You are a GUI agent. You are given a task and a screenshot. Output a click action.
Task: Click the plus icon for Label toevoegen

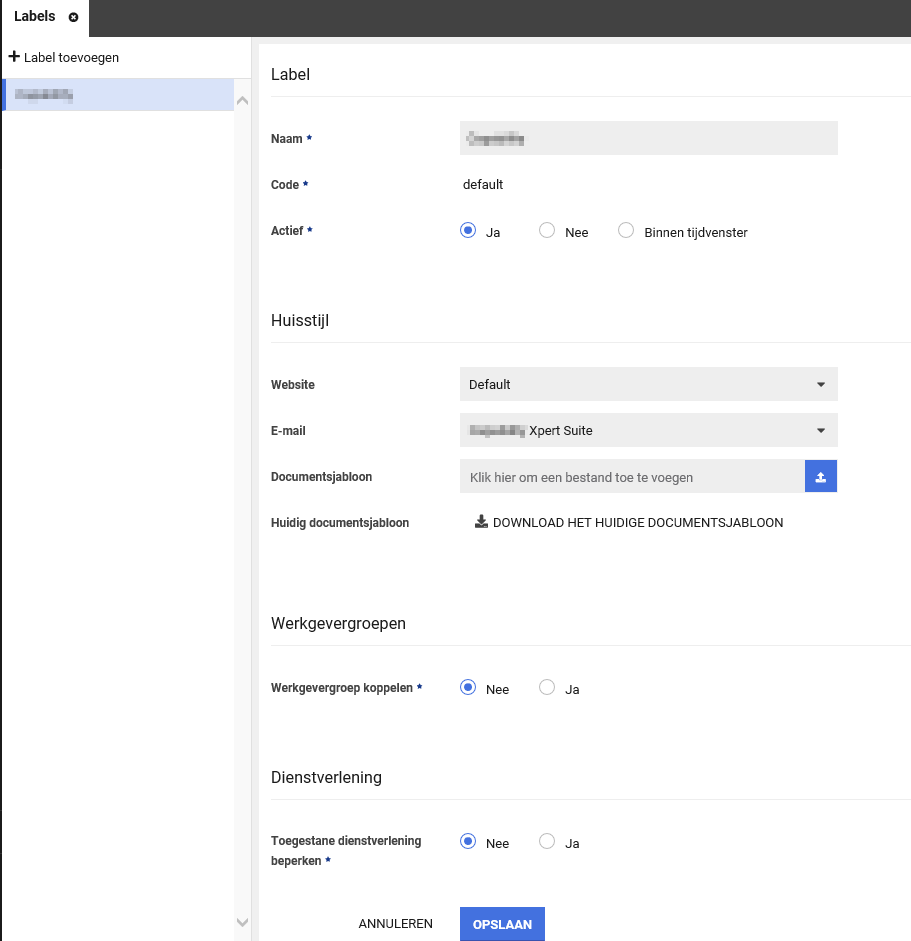[x=14, y=57]
